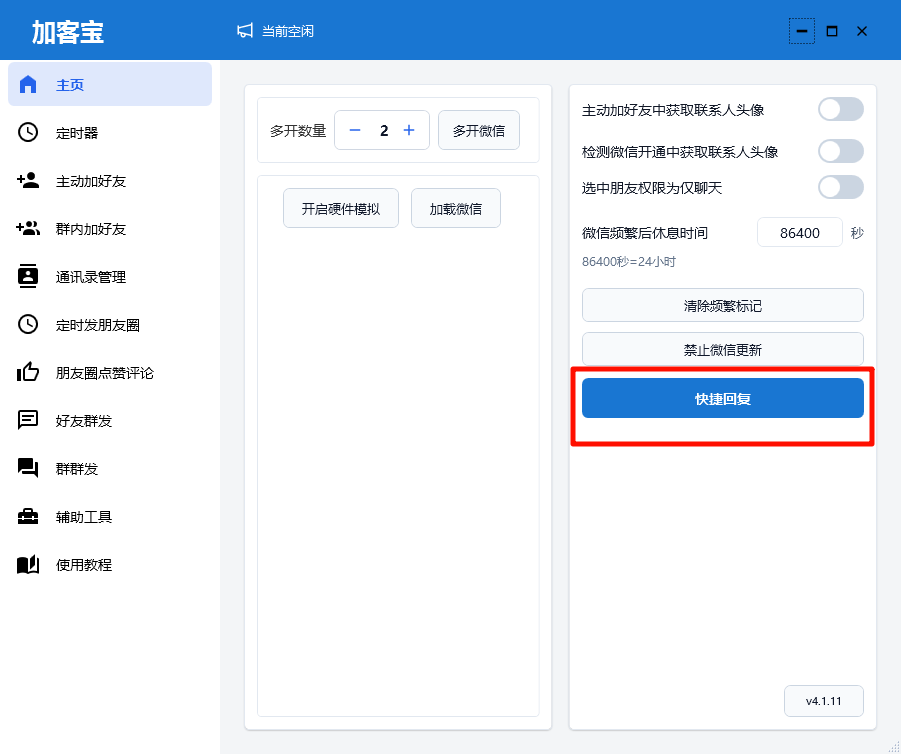Click the add-person icon beside 主动加好友
The height and width of the screenshot is (754, 901).
(28, 180)
